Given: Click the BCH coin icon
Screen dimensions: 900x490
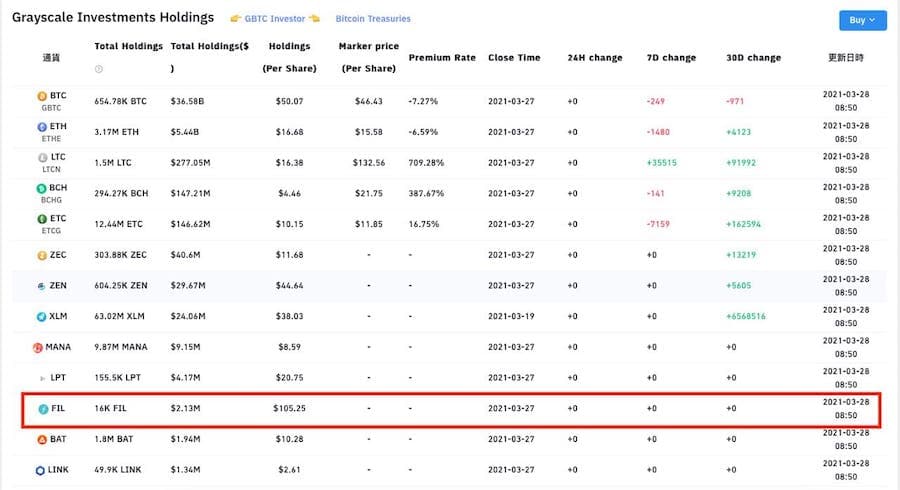Looking at the screenshot, I should pyautogui.click(x=41, y=188).
